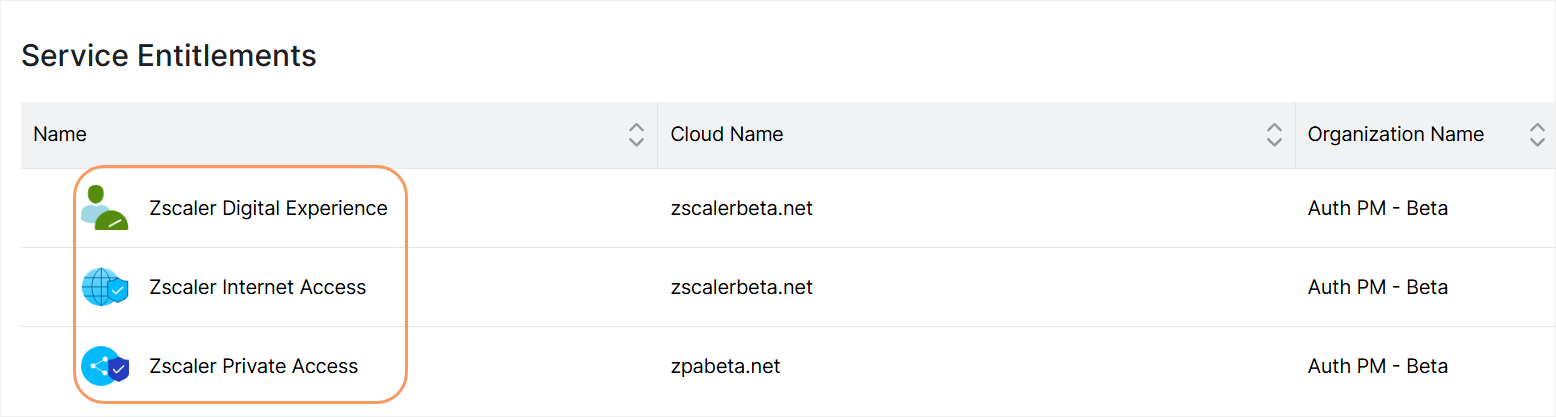
Task: Click Auth PM - Beta in Private Access row
Action: (x=1378, y=366)
